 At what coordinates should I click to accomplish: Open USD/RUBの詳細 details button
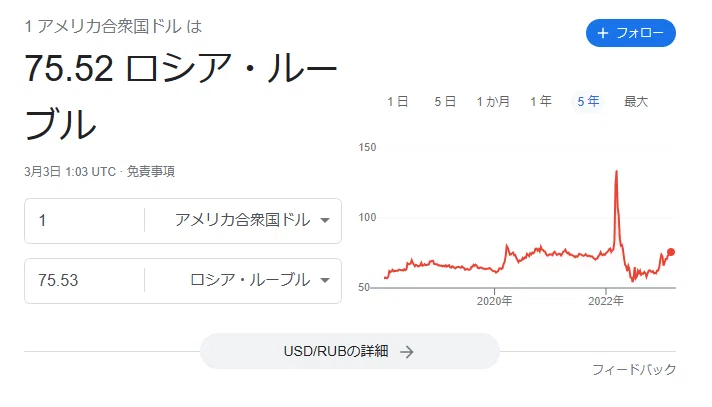coord(350,351)
